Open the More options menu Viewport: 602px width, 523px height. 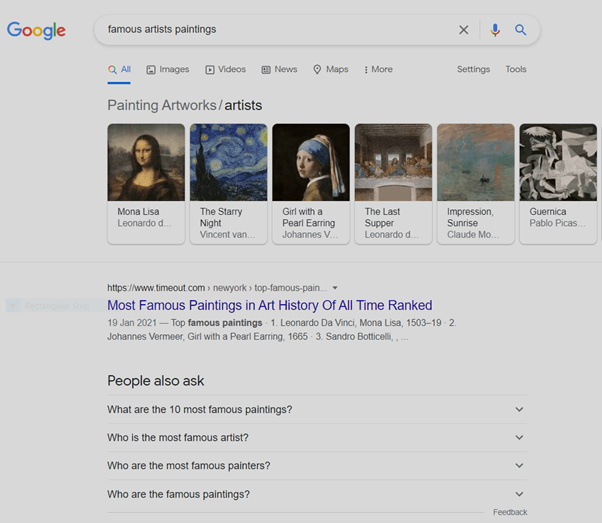(378, 70)
